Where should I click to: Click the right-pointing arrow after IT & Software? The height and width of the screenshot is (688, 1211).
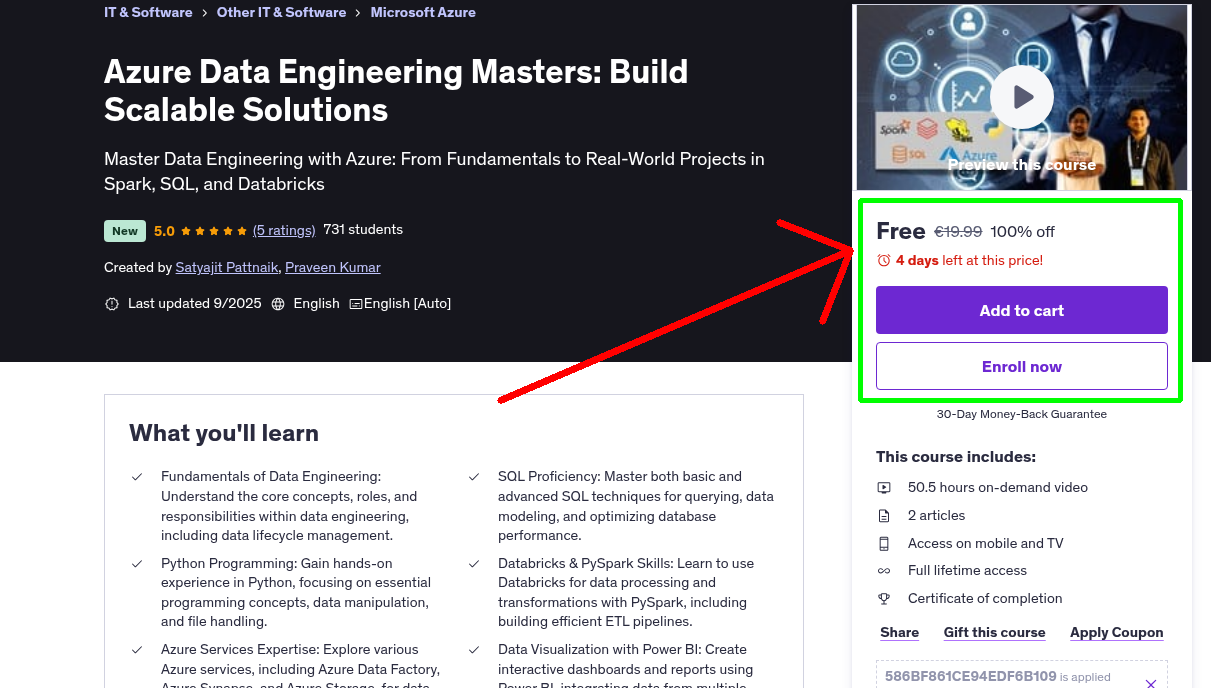pos(205,12)
